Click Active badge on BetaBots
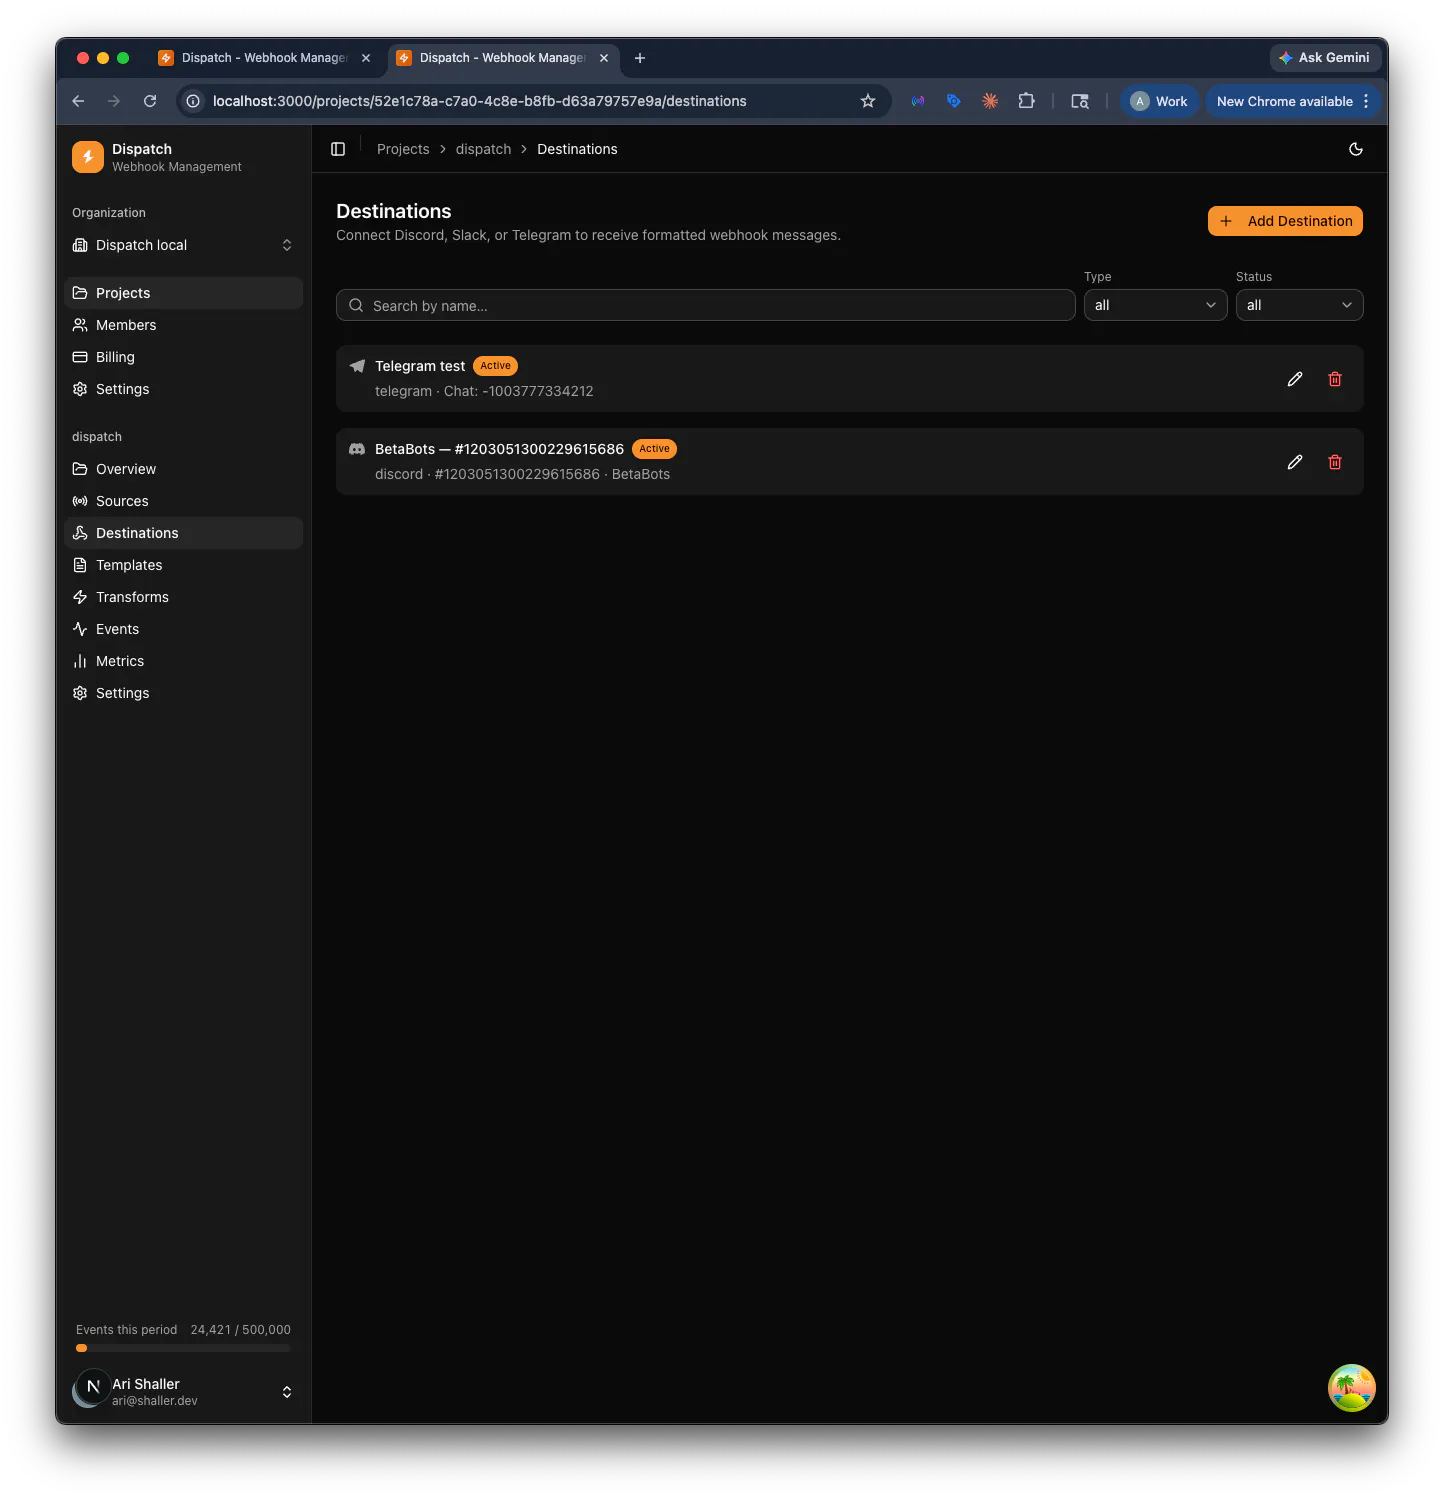Viewport: 1444px width, 1498px height. [x=654, y=449]
